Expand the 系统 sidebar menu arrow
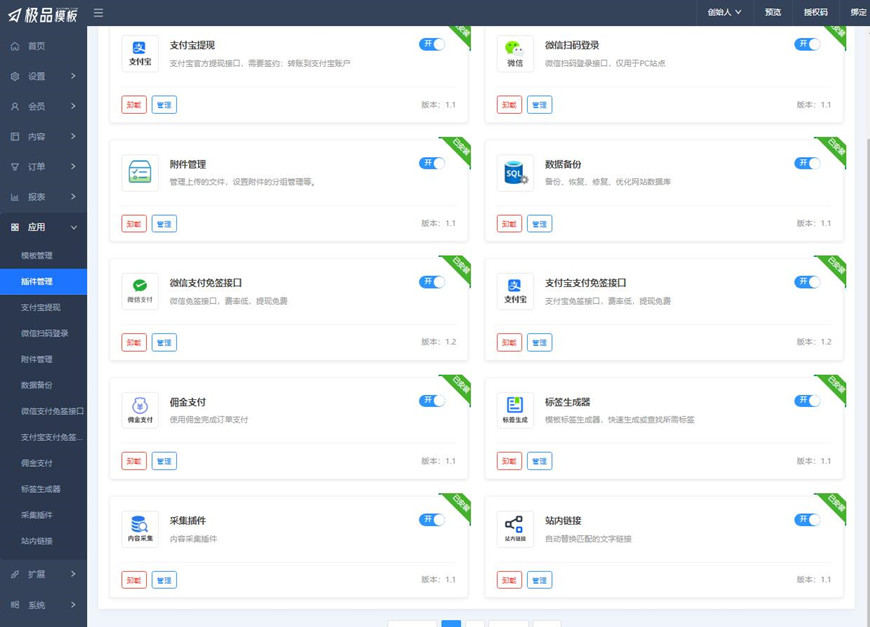This screenshot has height=627, width=870. click(x=73, y=605)
